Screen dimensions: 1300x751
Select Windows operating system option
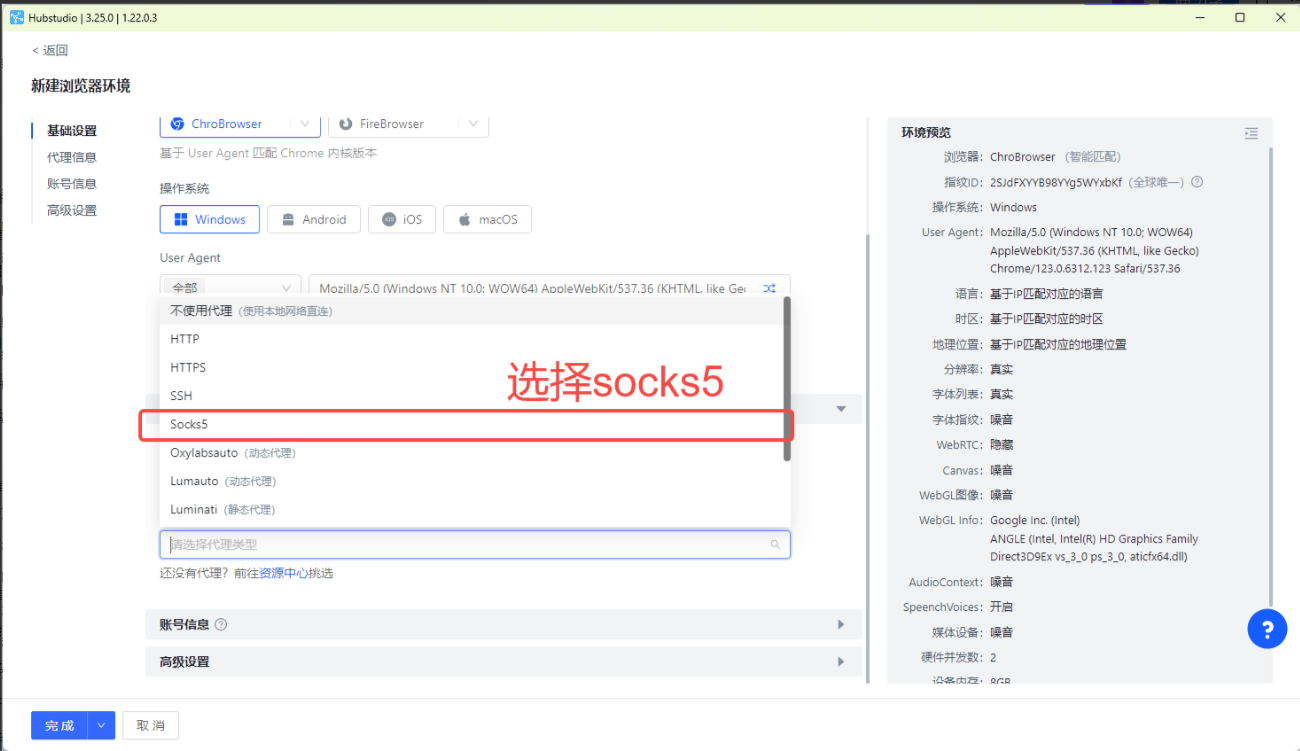pyautogui.click(x=210, y=220)
